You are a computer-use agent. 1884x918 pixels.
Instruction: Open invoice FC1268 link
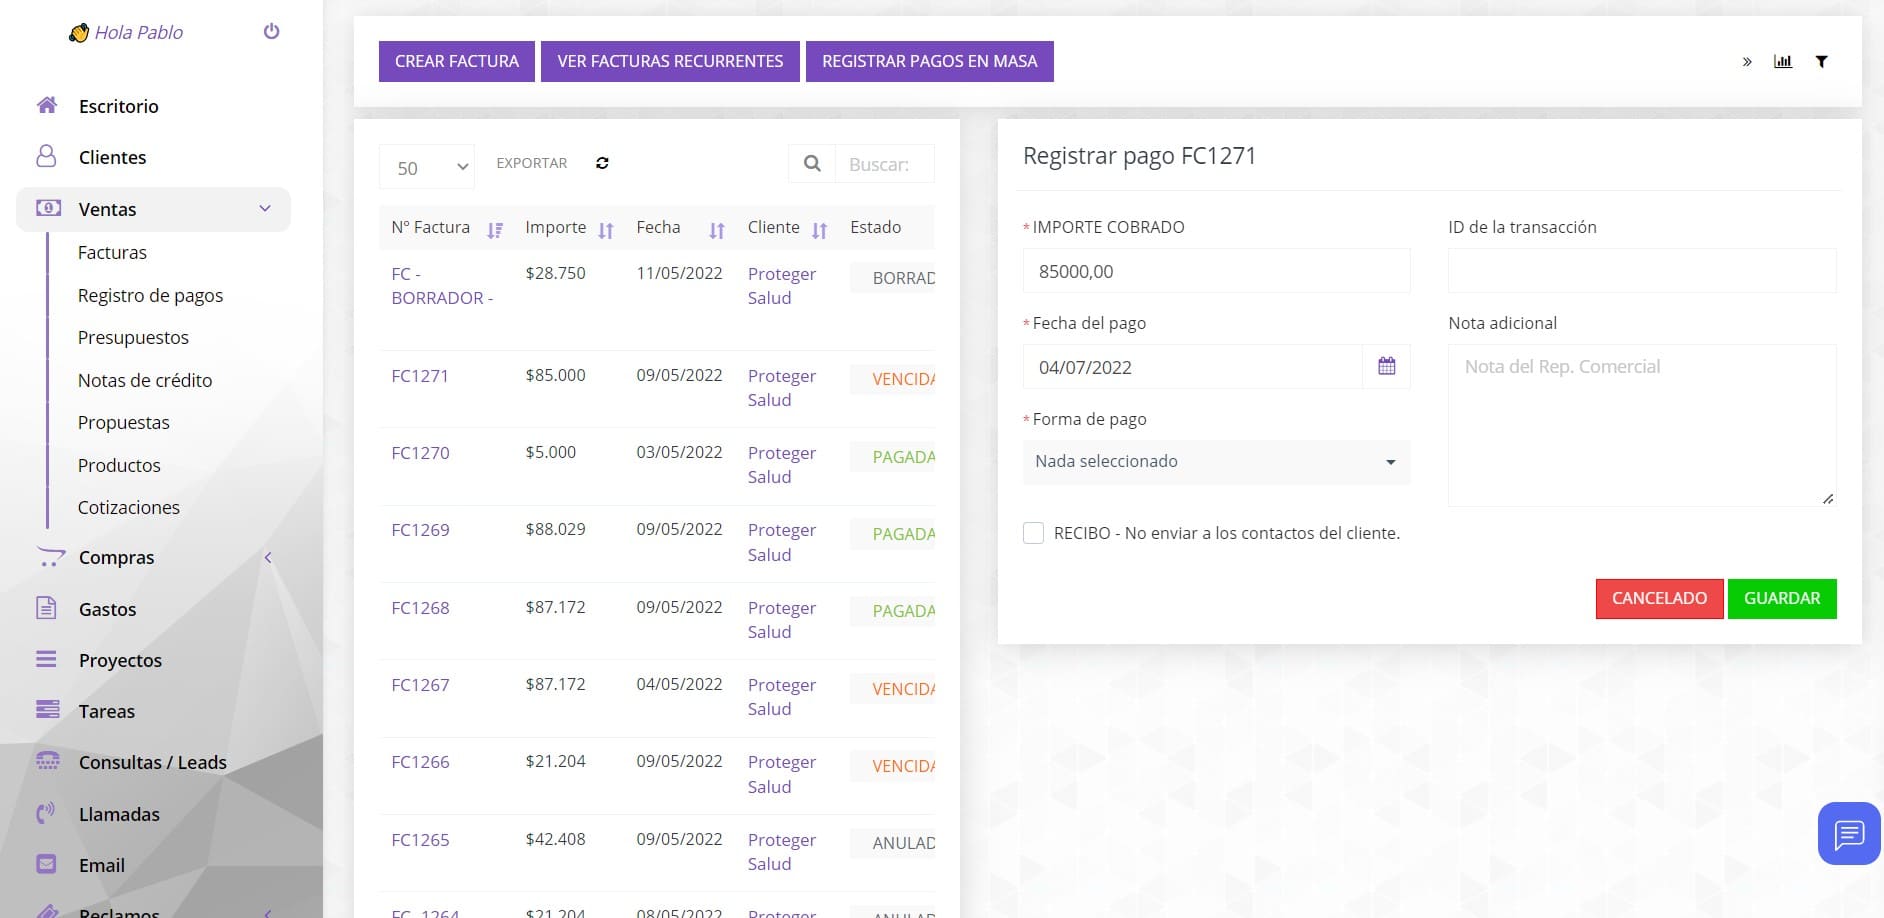click(420, 608)
